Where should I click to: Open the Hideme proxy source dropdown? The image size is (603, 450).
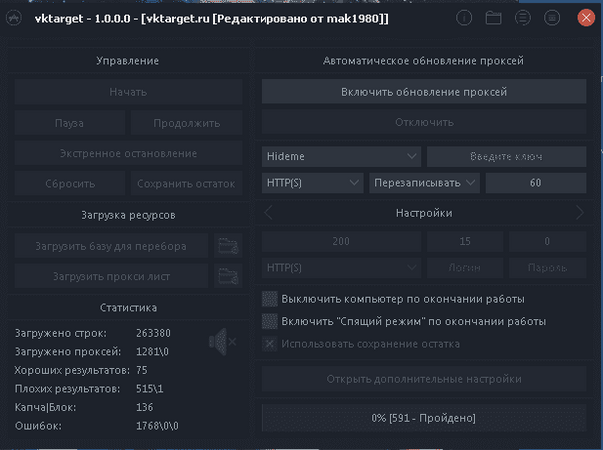[341, 157]
